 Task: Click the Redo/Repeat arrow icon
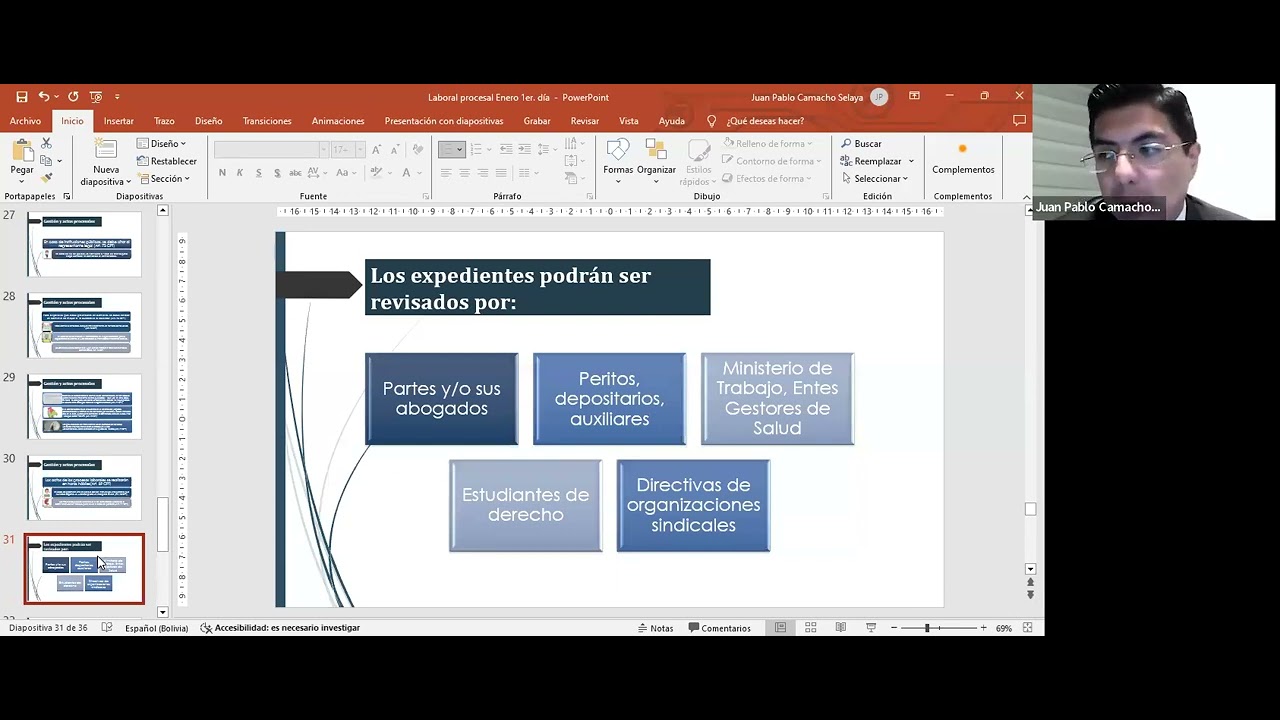pos(73,97)
